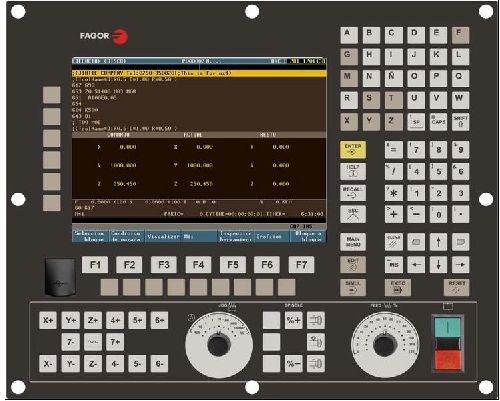500x401 pixels.
Task: Click the asterisk key
Action: [x=394, y=193]
